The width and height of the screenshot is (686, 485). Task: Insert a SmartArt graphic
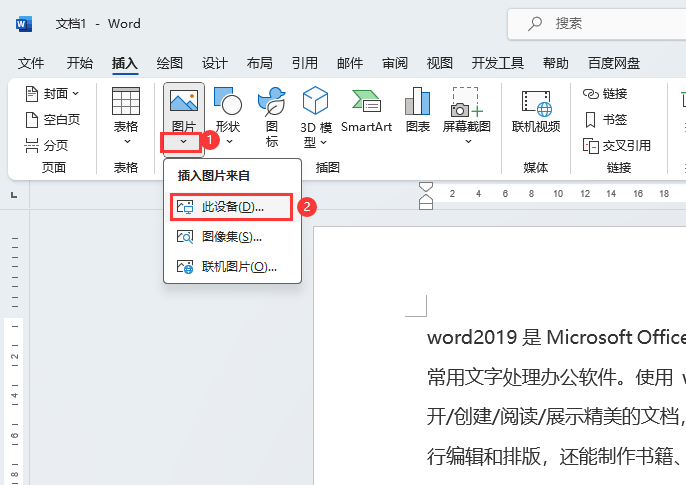point(367,101)
